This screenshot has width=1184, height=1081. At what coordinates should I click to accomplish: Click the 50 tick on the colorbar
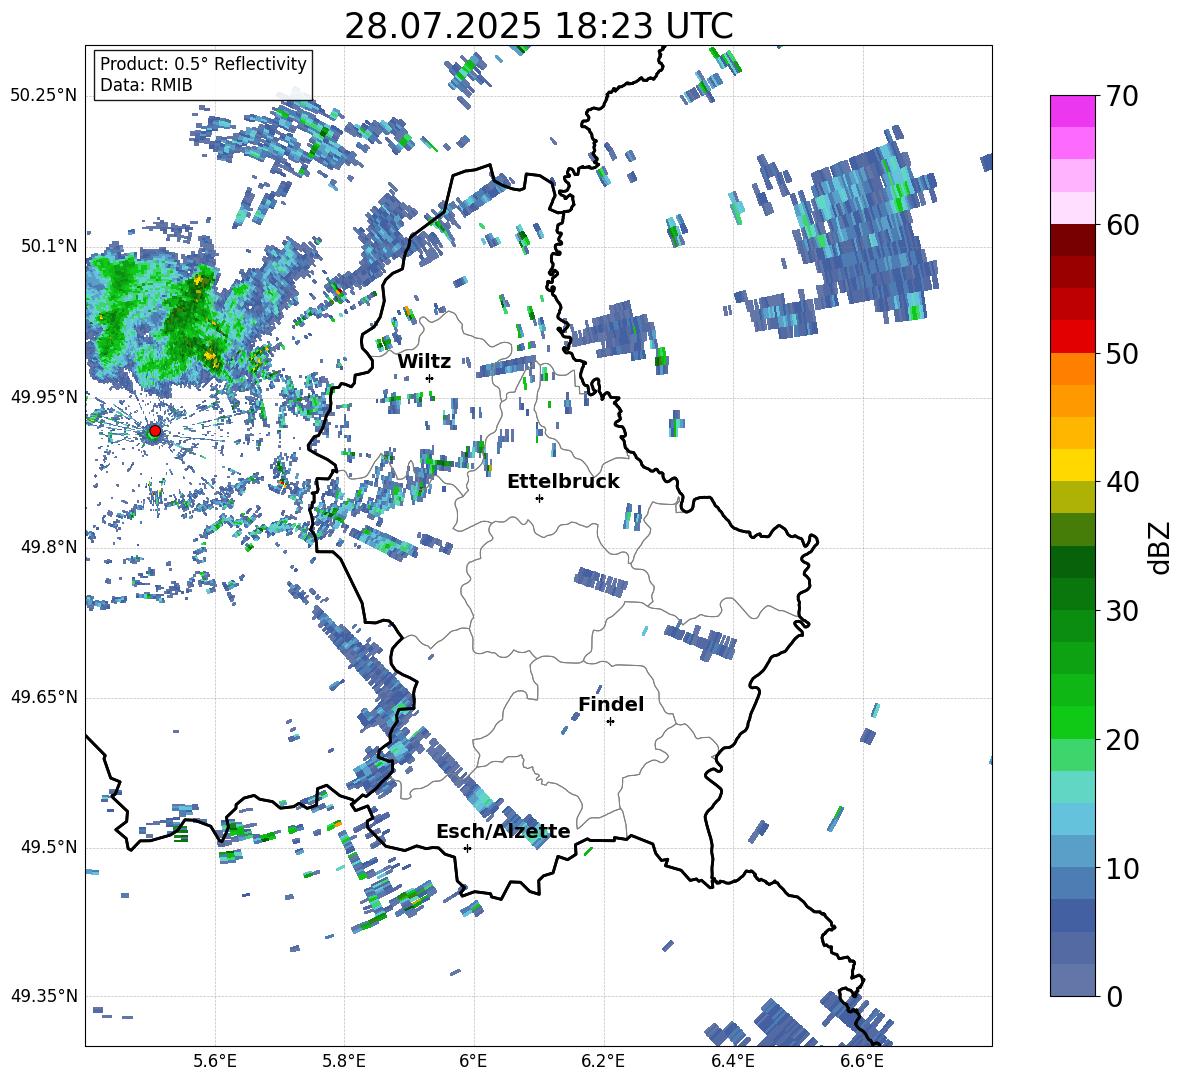tap(1122, 353)
